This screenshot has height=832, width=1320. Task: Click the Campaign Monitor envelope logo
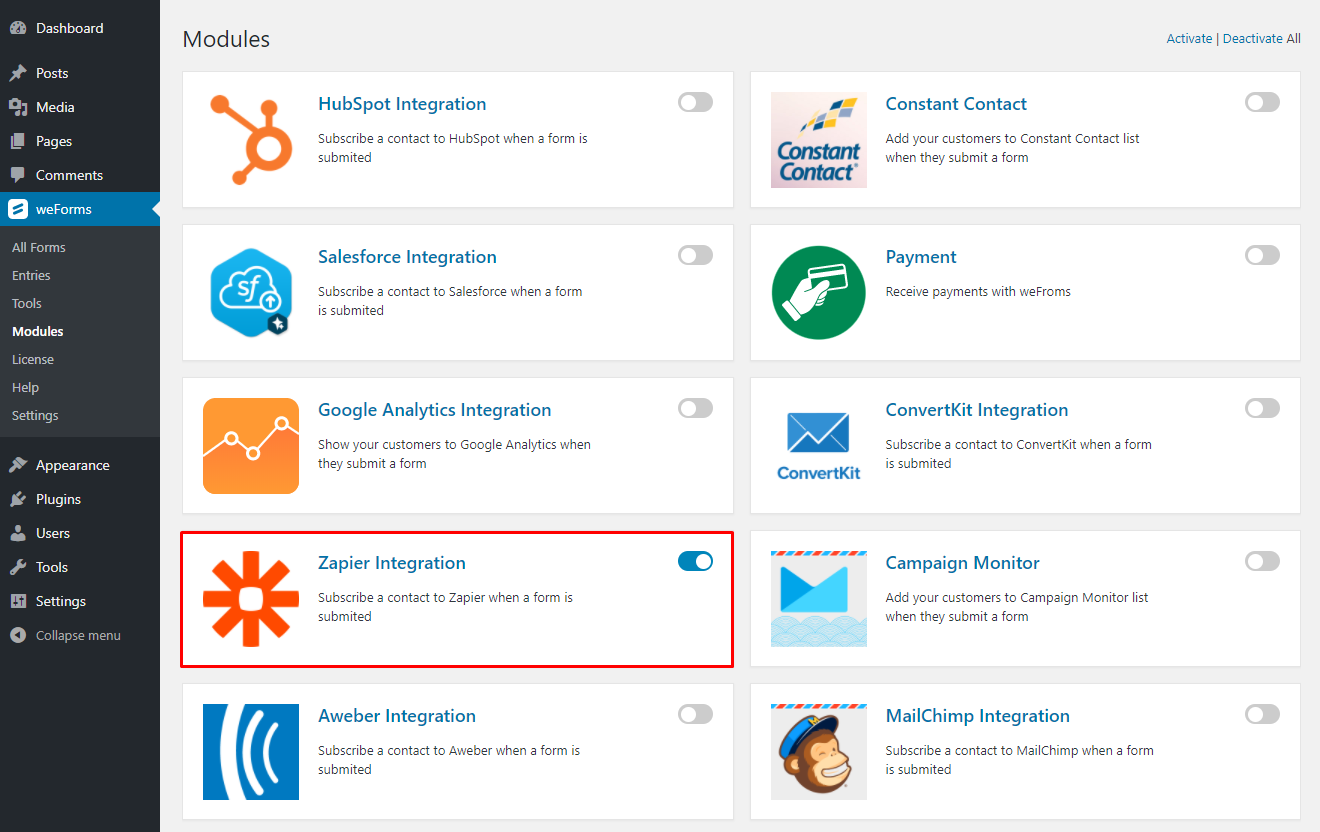click(x=819, y=599)
